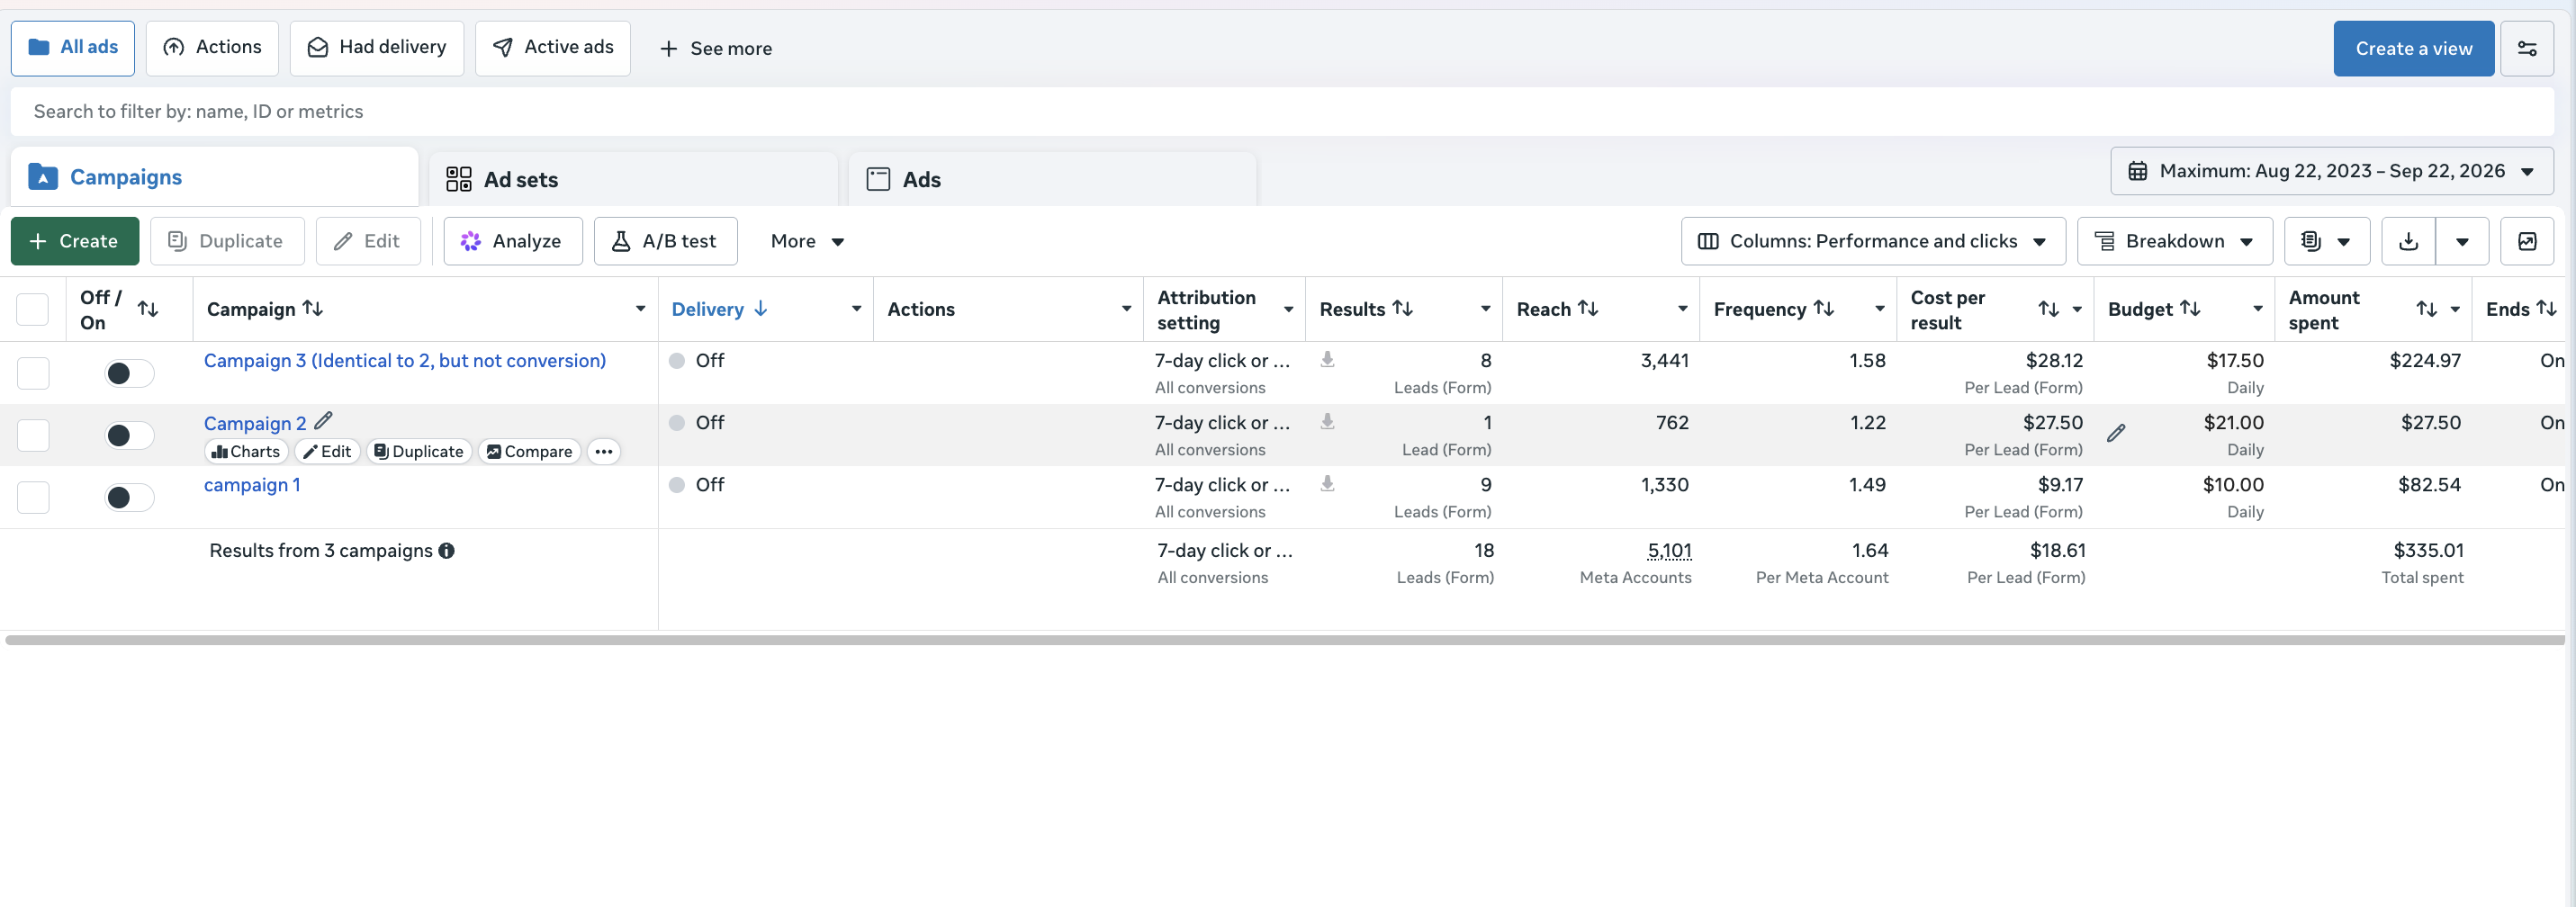Click the search filter input field
This screenshot has height=907, width=2576.
pyautogui.click(x=1282, y=112)
